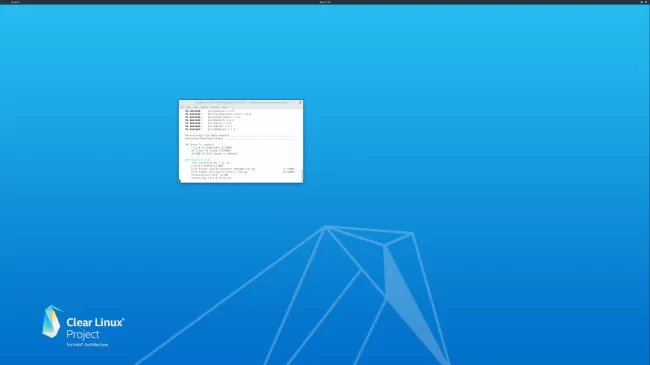
Task: Click the power icon in top bar corner
Action: click(x=646, y=2)
